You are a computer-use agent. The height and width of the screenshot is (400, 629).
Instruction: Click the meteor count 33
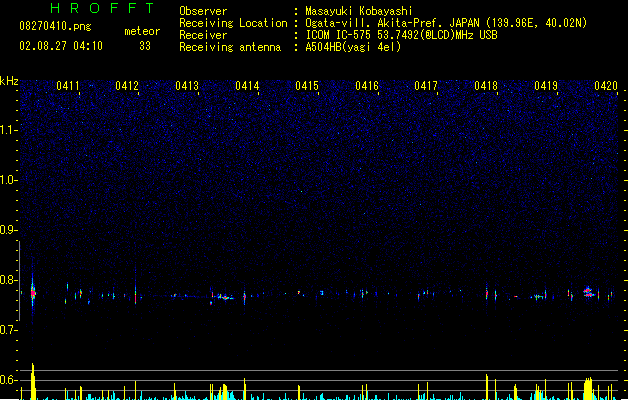coord(145,46)
